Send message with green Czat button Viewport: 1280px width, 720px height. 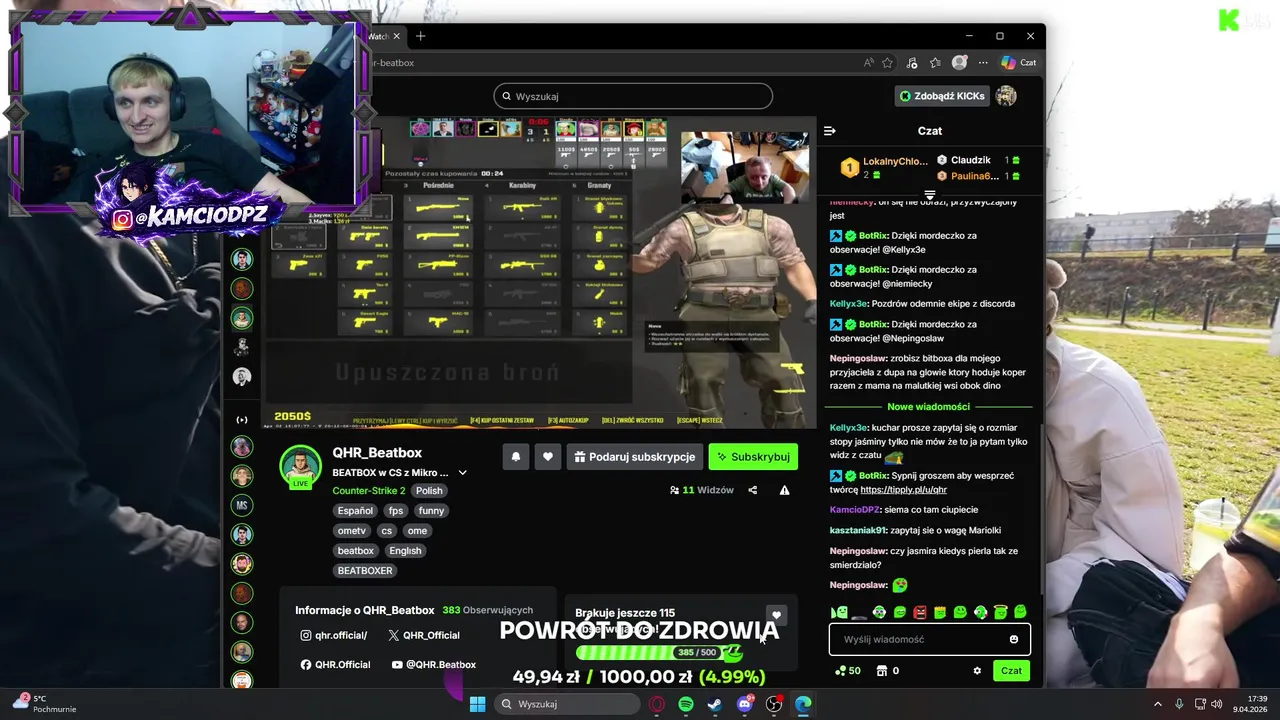(1011, 671)
